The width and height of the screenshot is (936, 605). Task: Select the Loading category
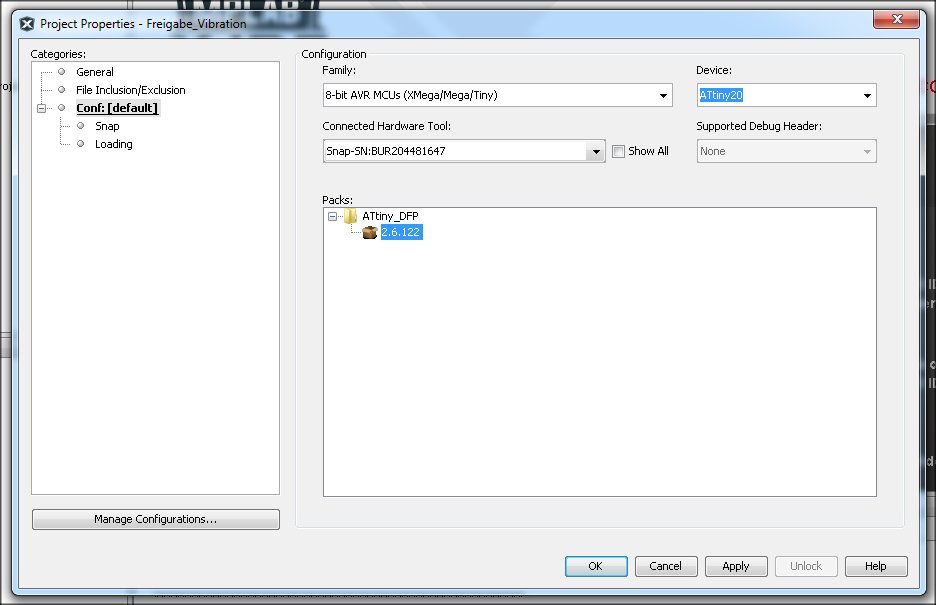pyautogui.click(x=113, y=144)
